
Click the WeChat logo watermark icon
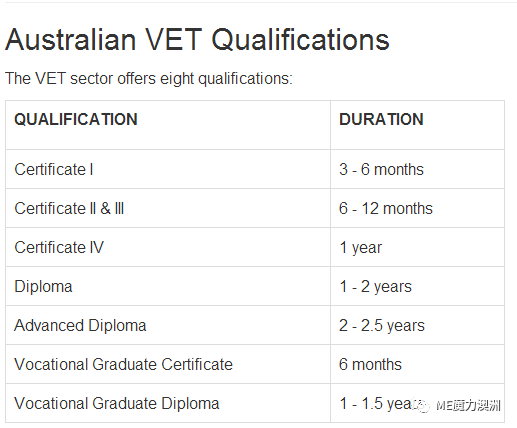point(421,405)
